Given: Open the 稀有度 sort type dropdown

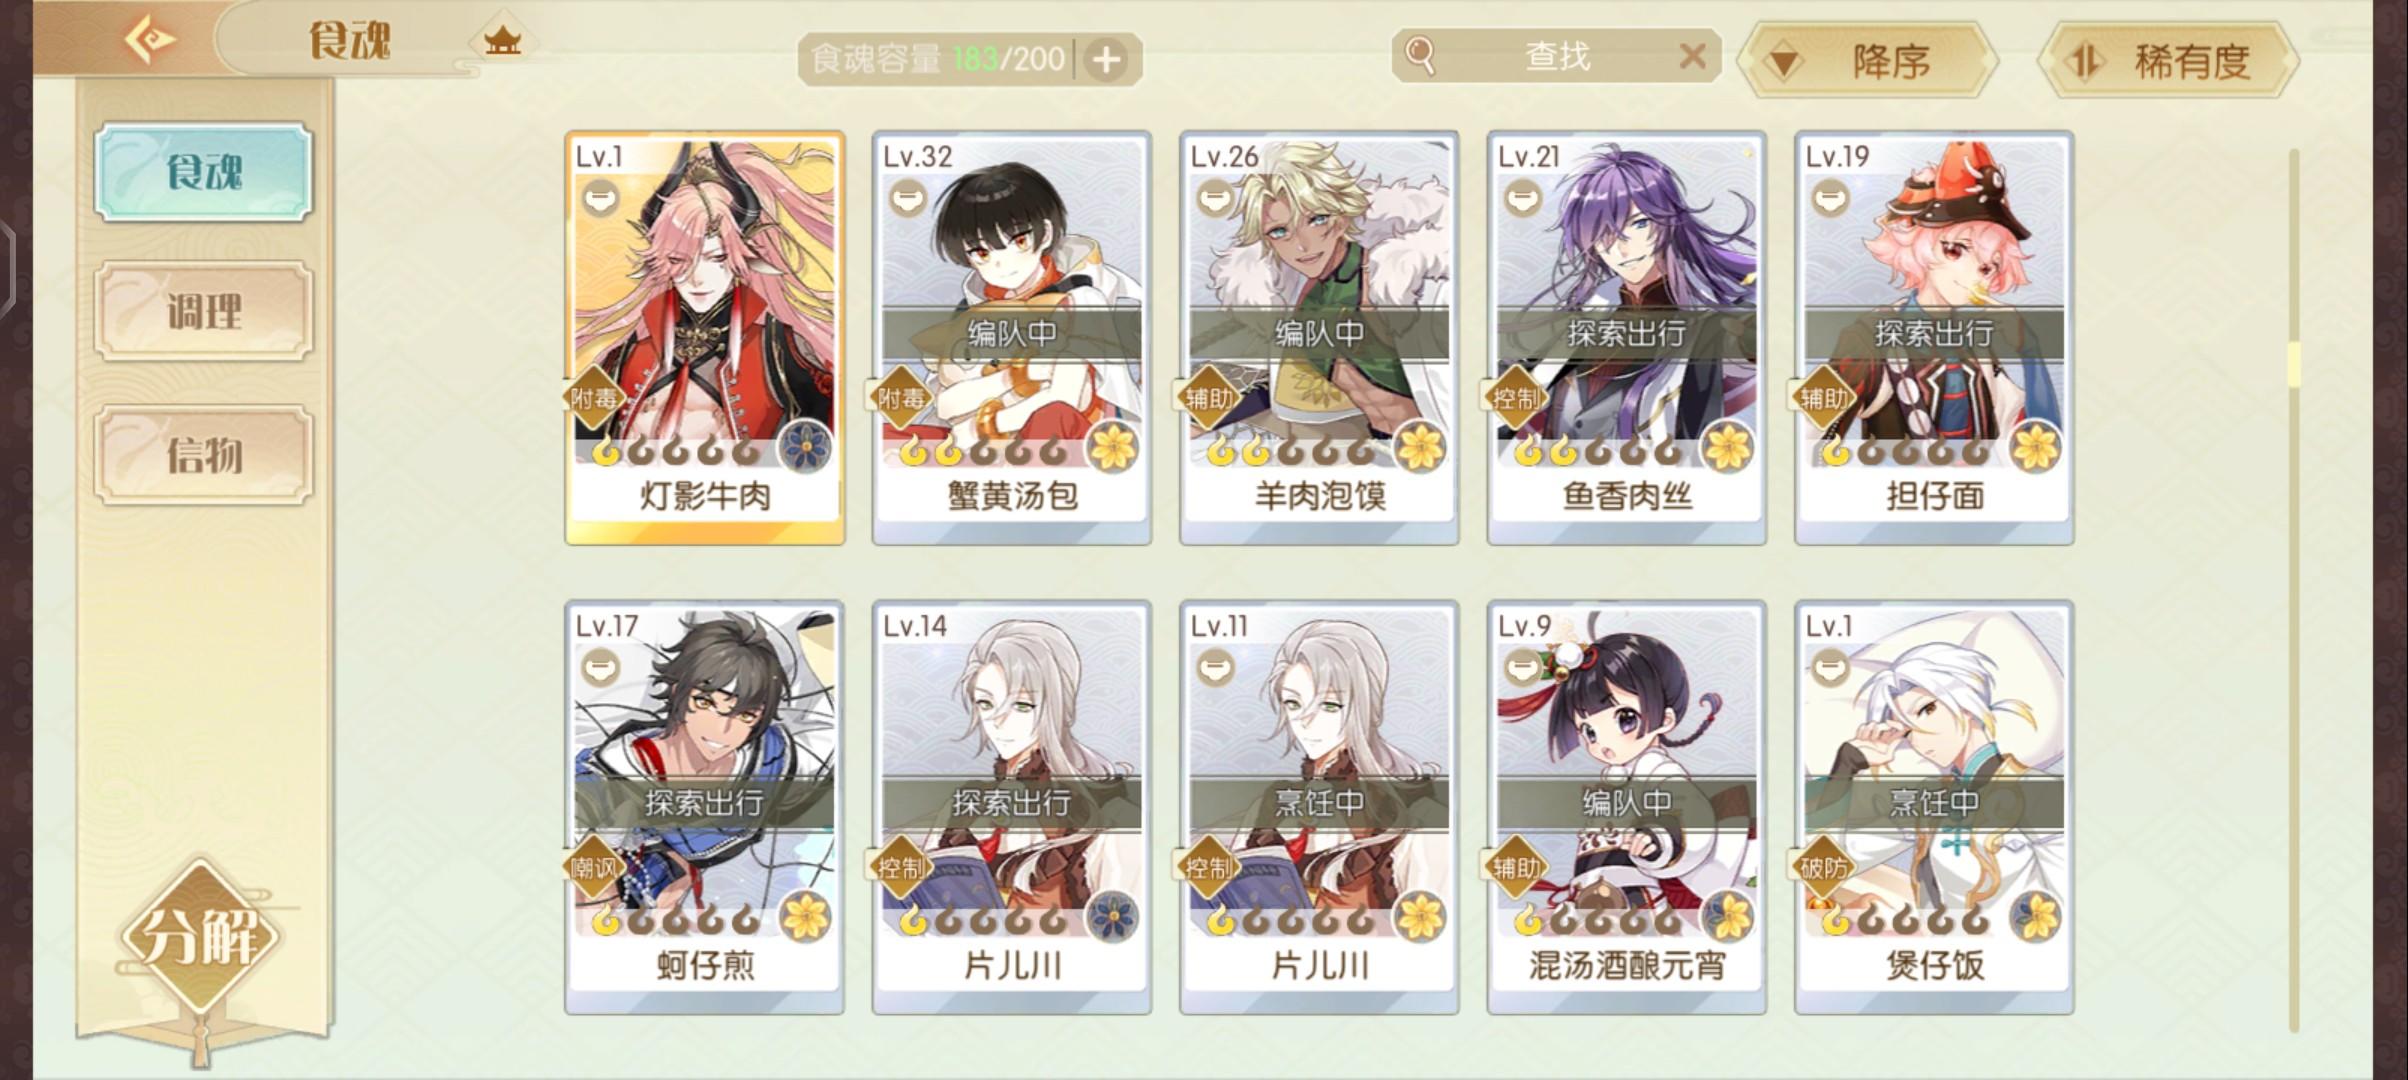Looking at the screenshot, I should tap(2167, 61).
